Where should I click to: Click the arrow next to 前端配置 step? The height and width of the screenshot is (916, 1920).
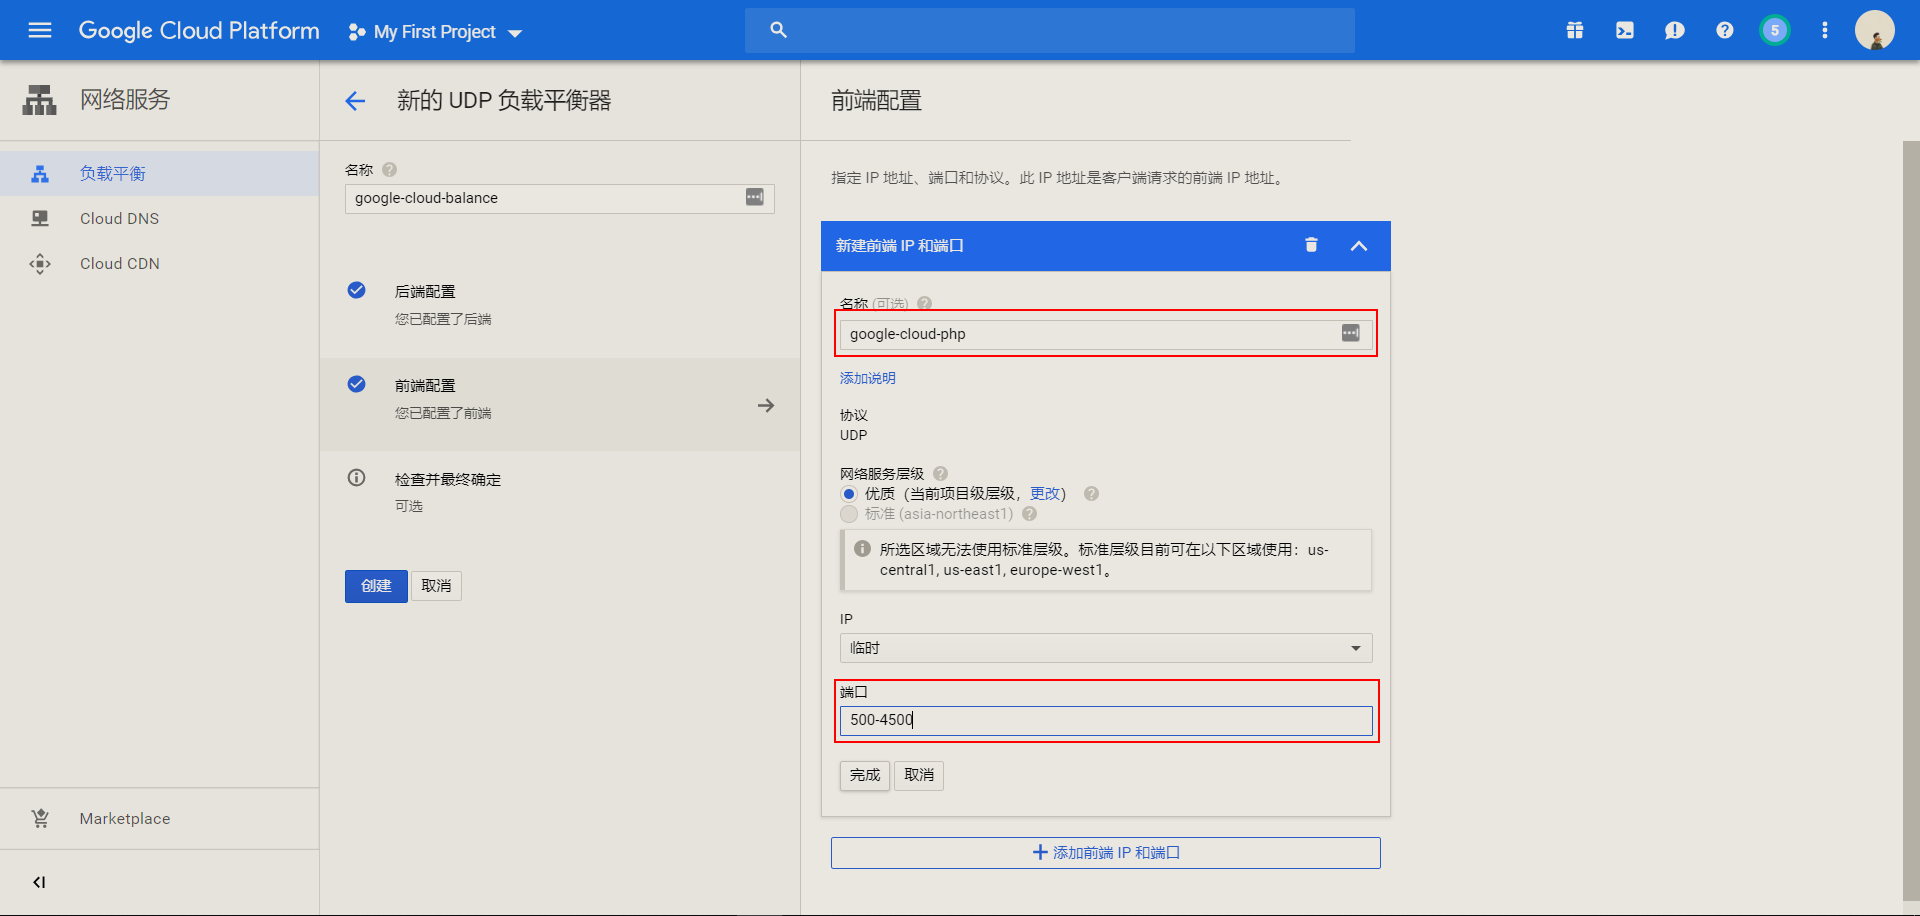pos(766,405)
